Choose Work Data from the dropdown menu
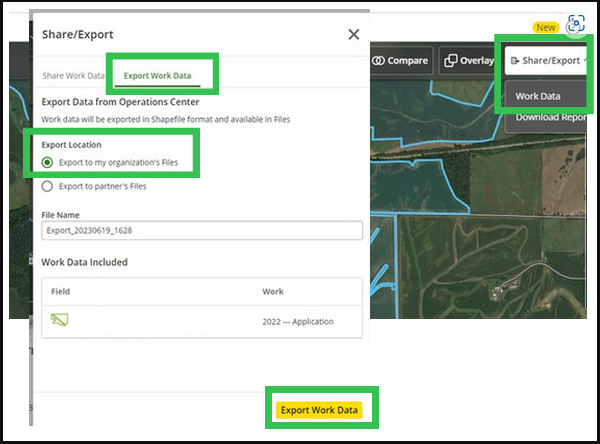Image resolution: width=600 pixels, height=444 pixels. [x=537, y=96]
